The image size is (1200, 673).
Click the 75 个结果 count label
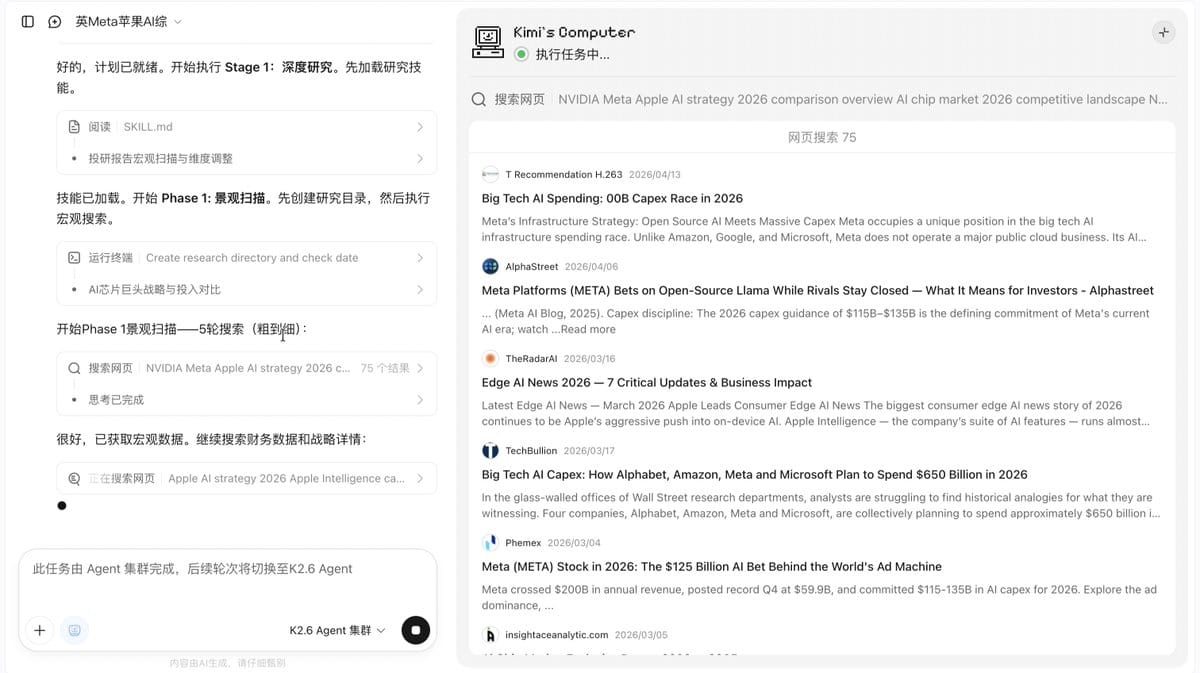click(385, 368)
